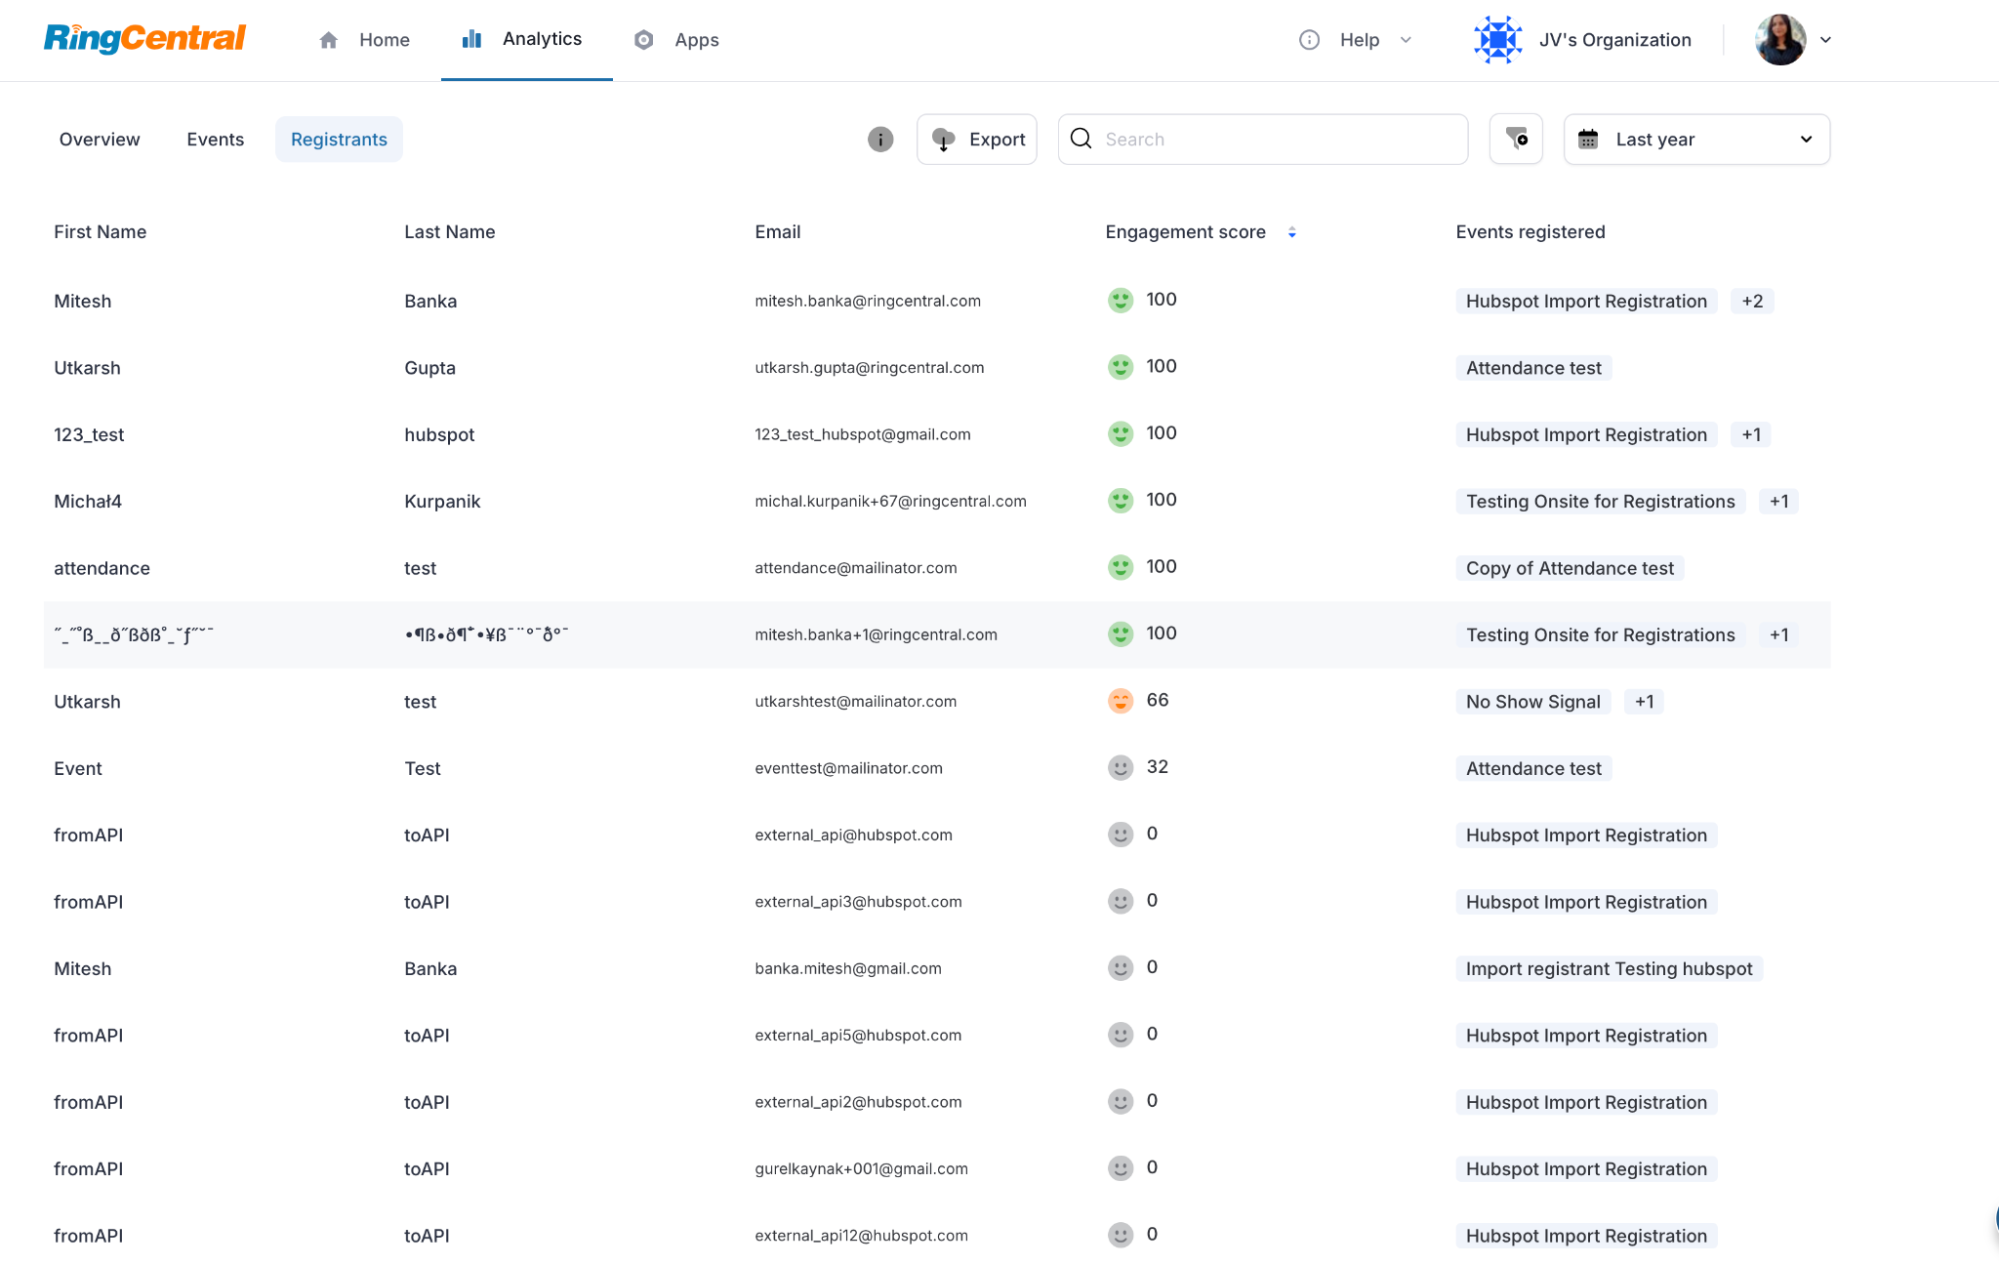Open the filter icon button

click(1516, 139)
